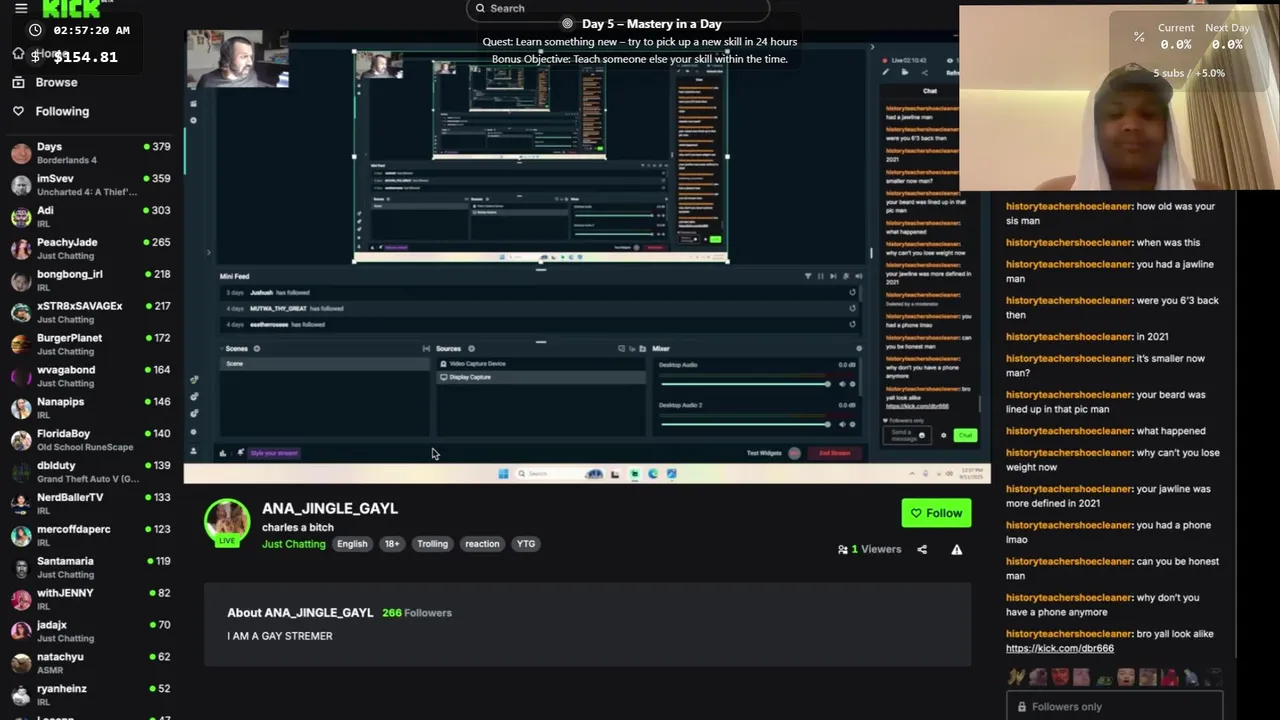Open ryanheinz channel
The width and height of the screenshot is (1280, 720).
click(90, 696)
